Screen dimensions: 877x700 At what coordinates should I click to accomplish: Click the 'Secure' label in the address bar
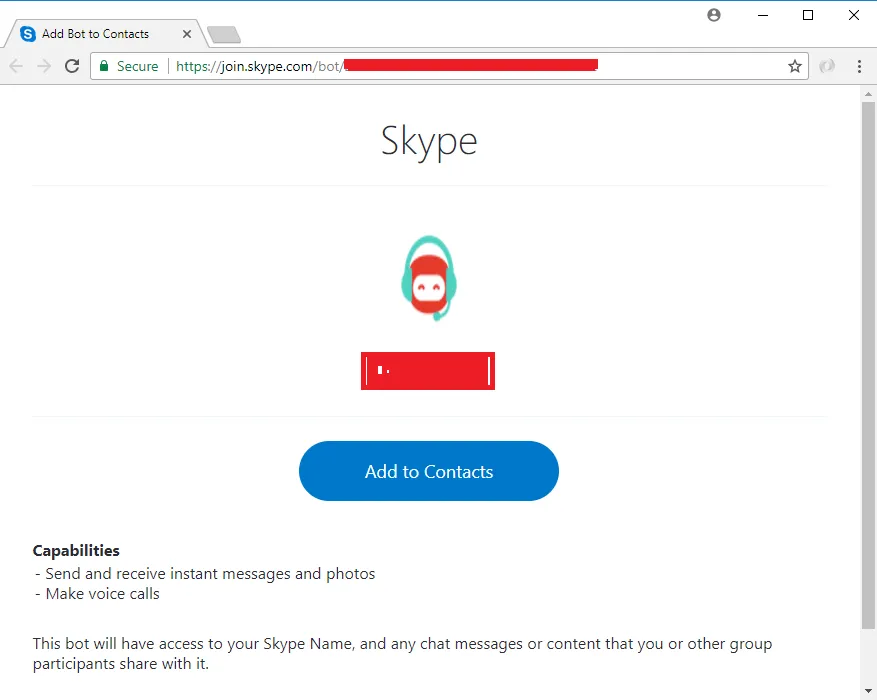(x=137, y=67)
